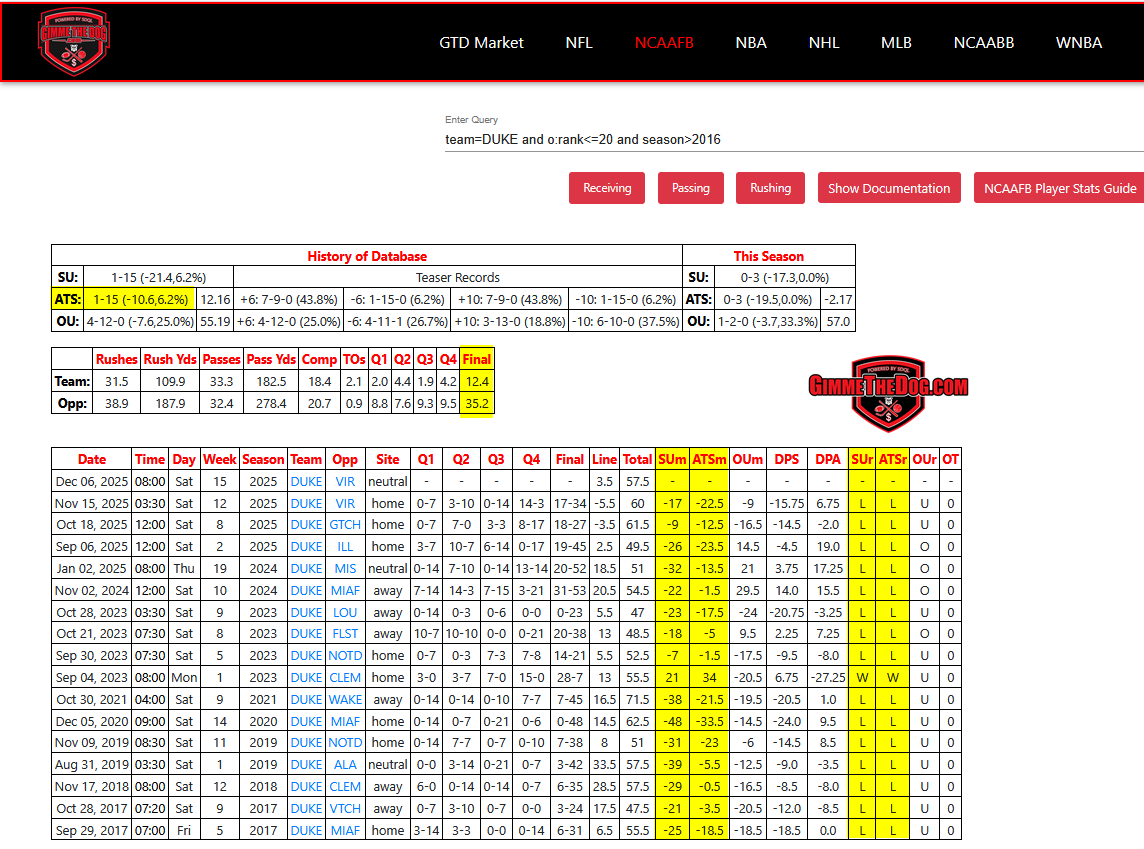Image resolution: width=1144 pixels, height=849 pixels.
Task: Open WAKE opponent link
Action: click(x=345, y=699)
